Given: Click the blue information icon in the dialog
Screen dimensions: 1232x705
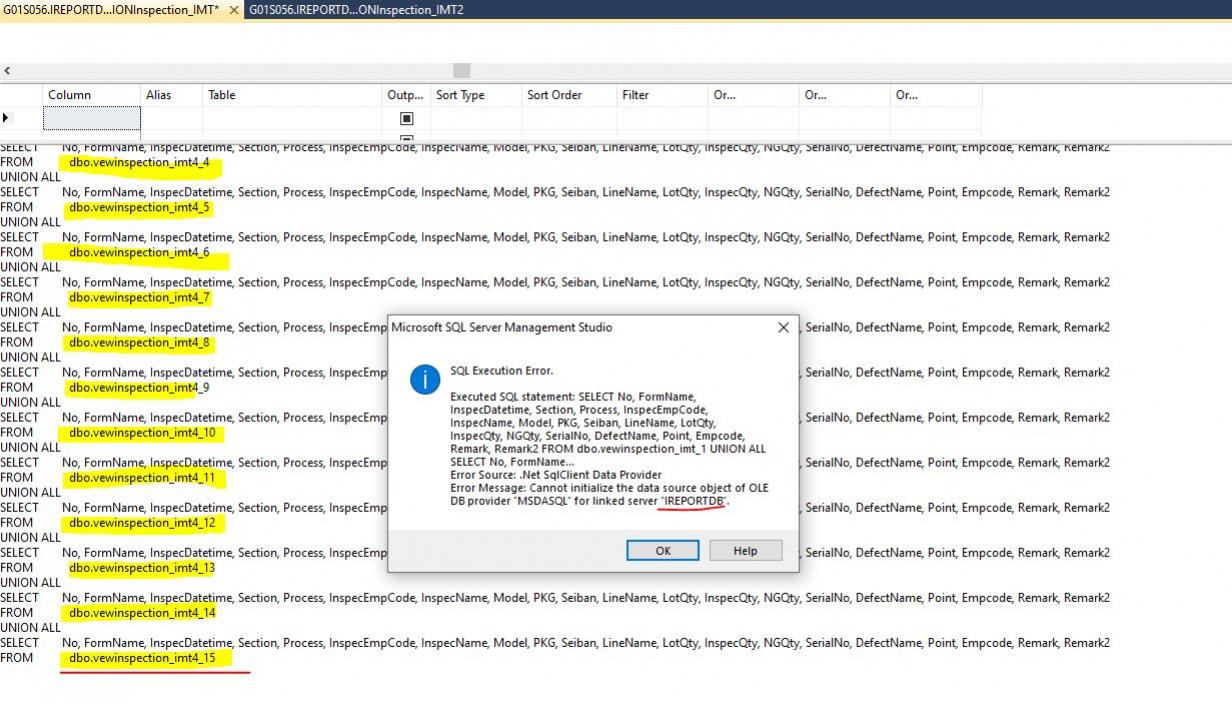Looking at the screenshot, I should pyautogui.click(x=425, y=379).
